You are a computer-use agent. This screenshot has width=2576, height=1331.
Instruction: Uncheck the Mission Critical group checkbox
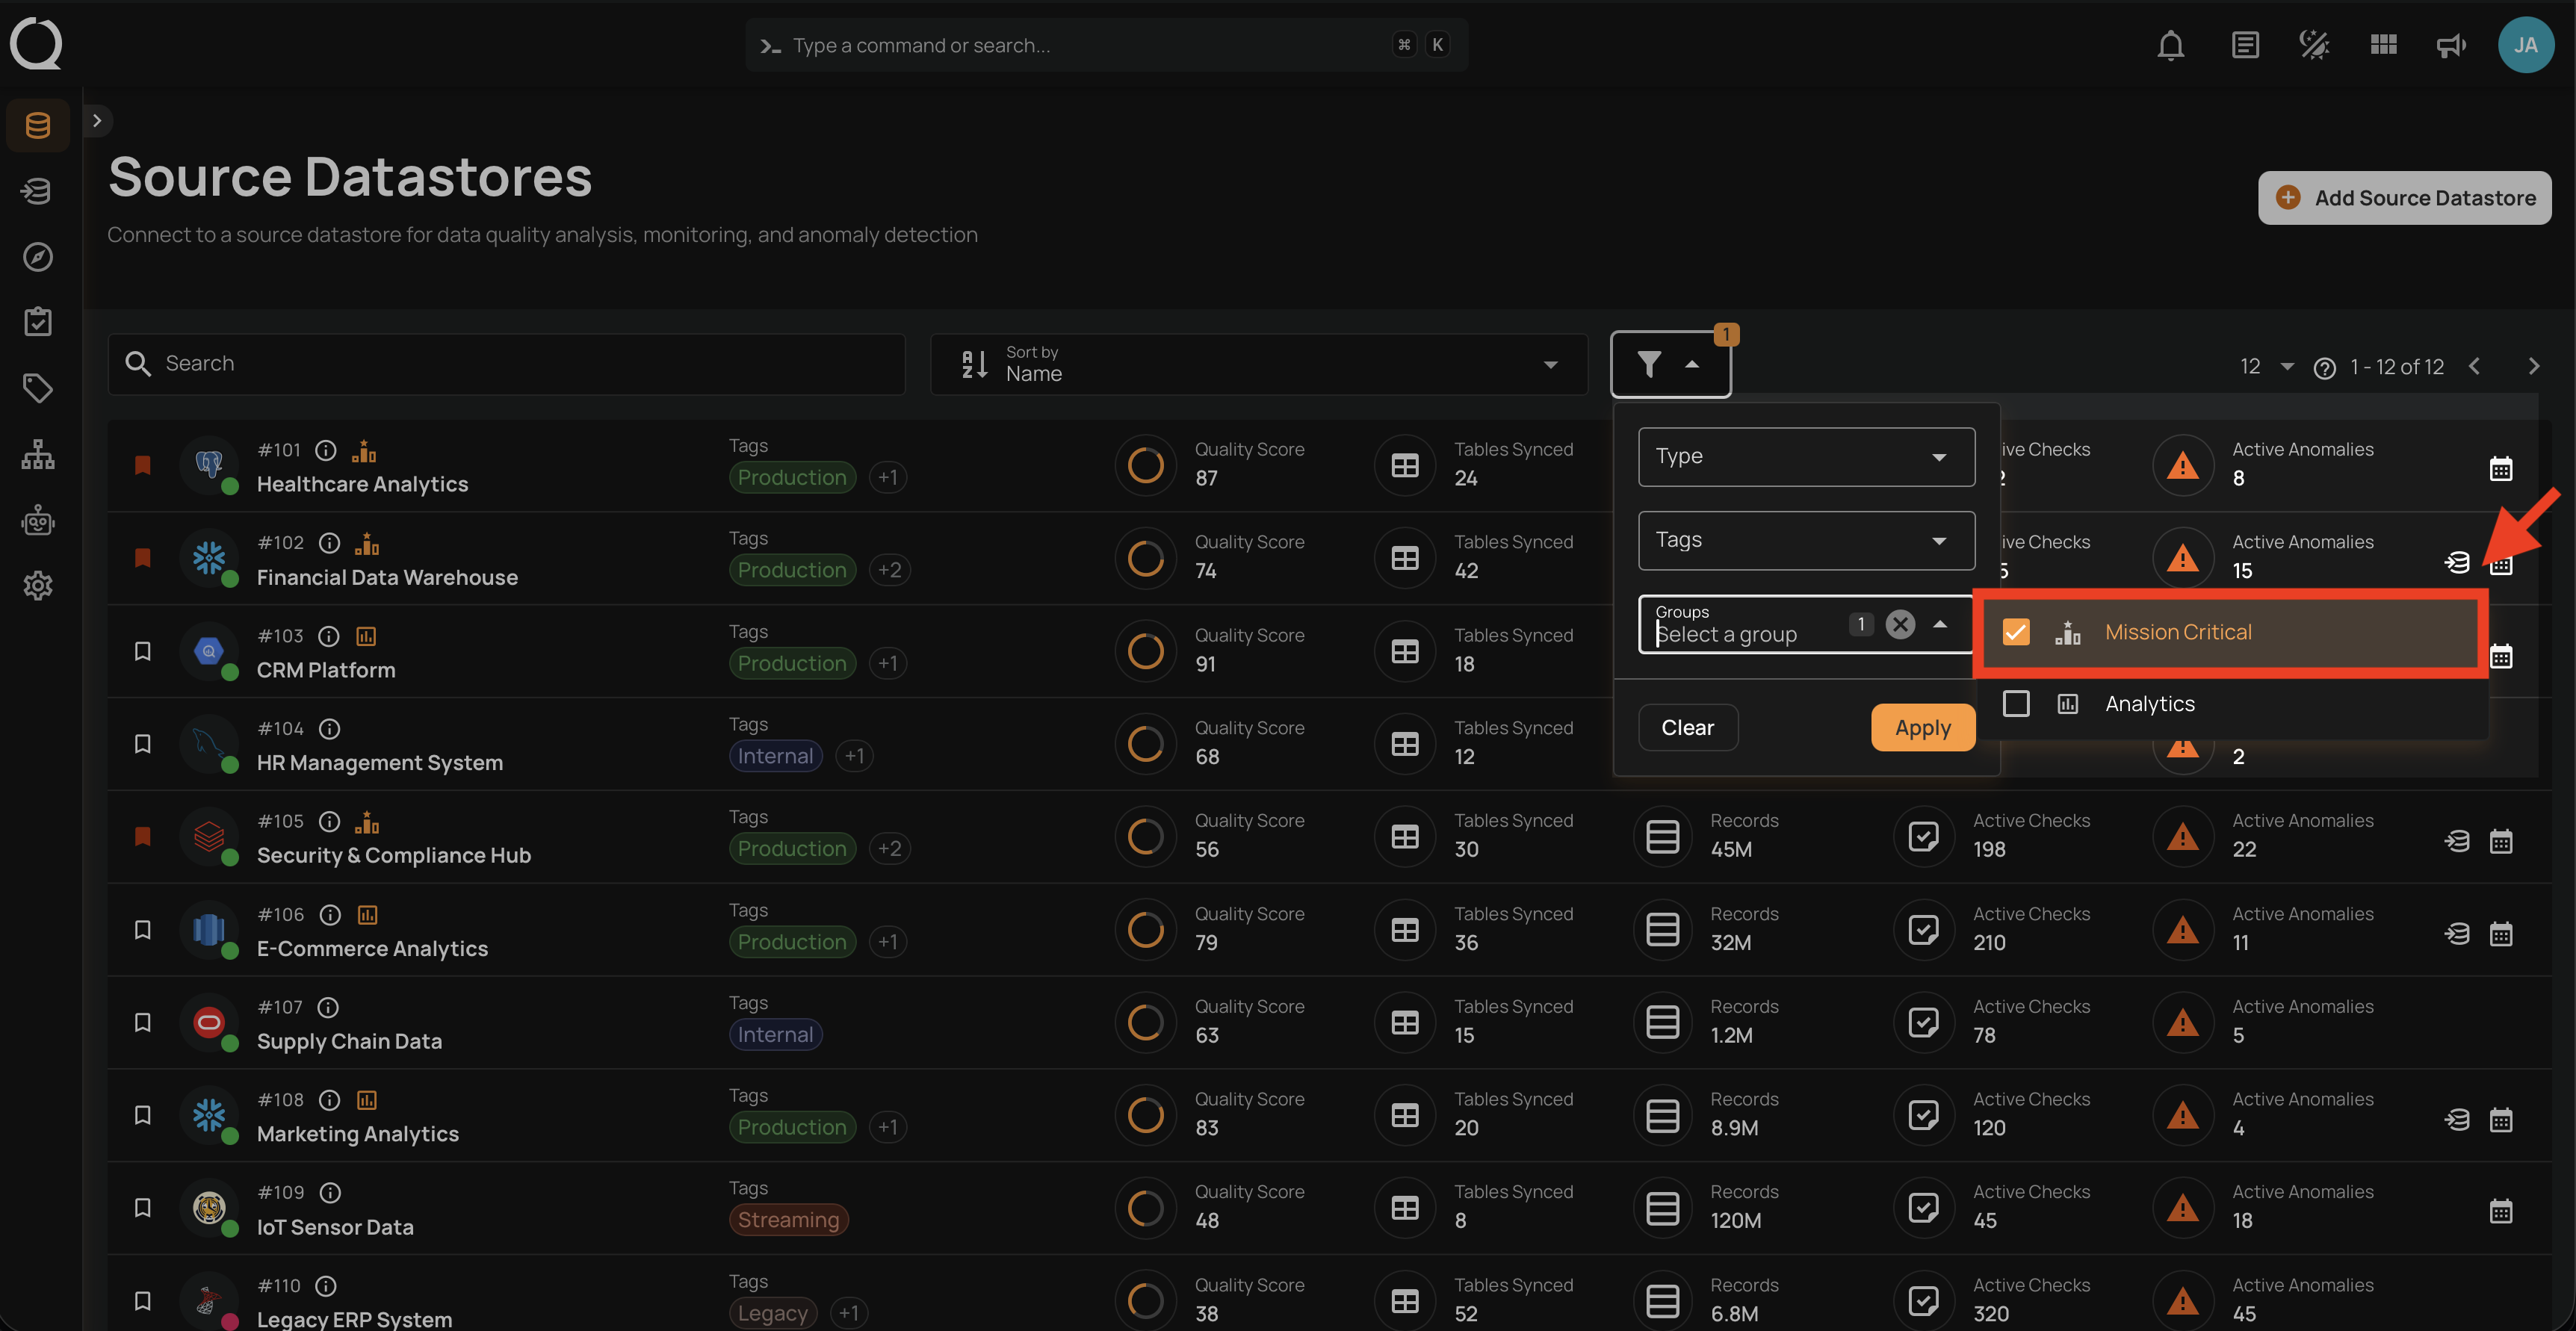pos(2016,632)
